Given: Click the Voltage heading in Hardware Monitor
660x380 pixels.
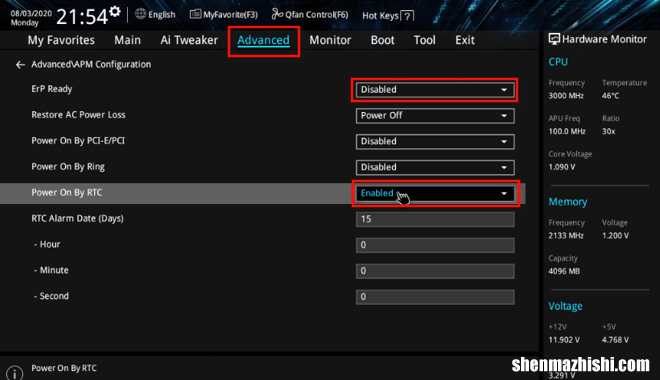Looking at the screenshot, I should point(565,306).
